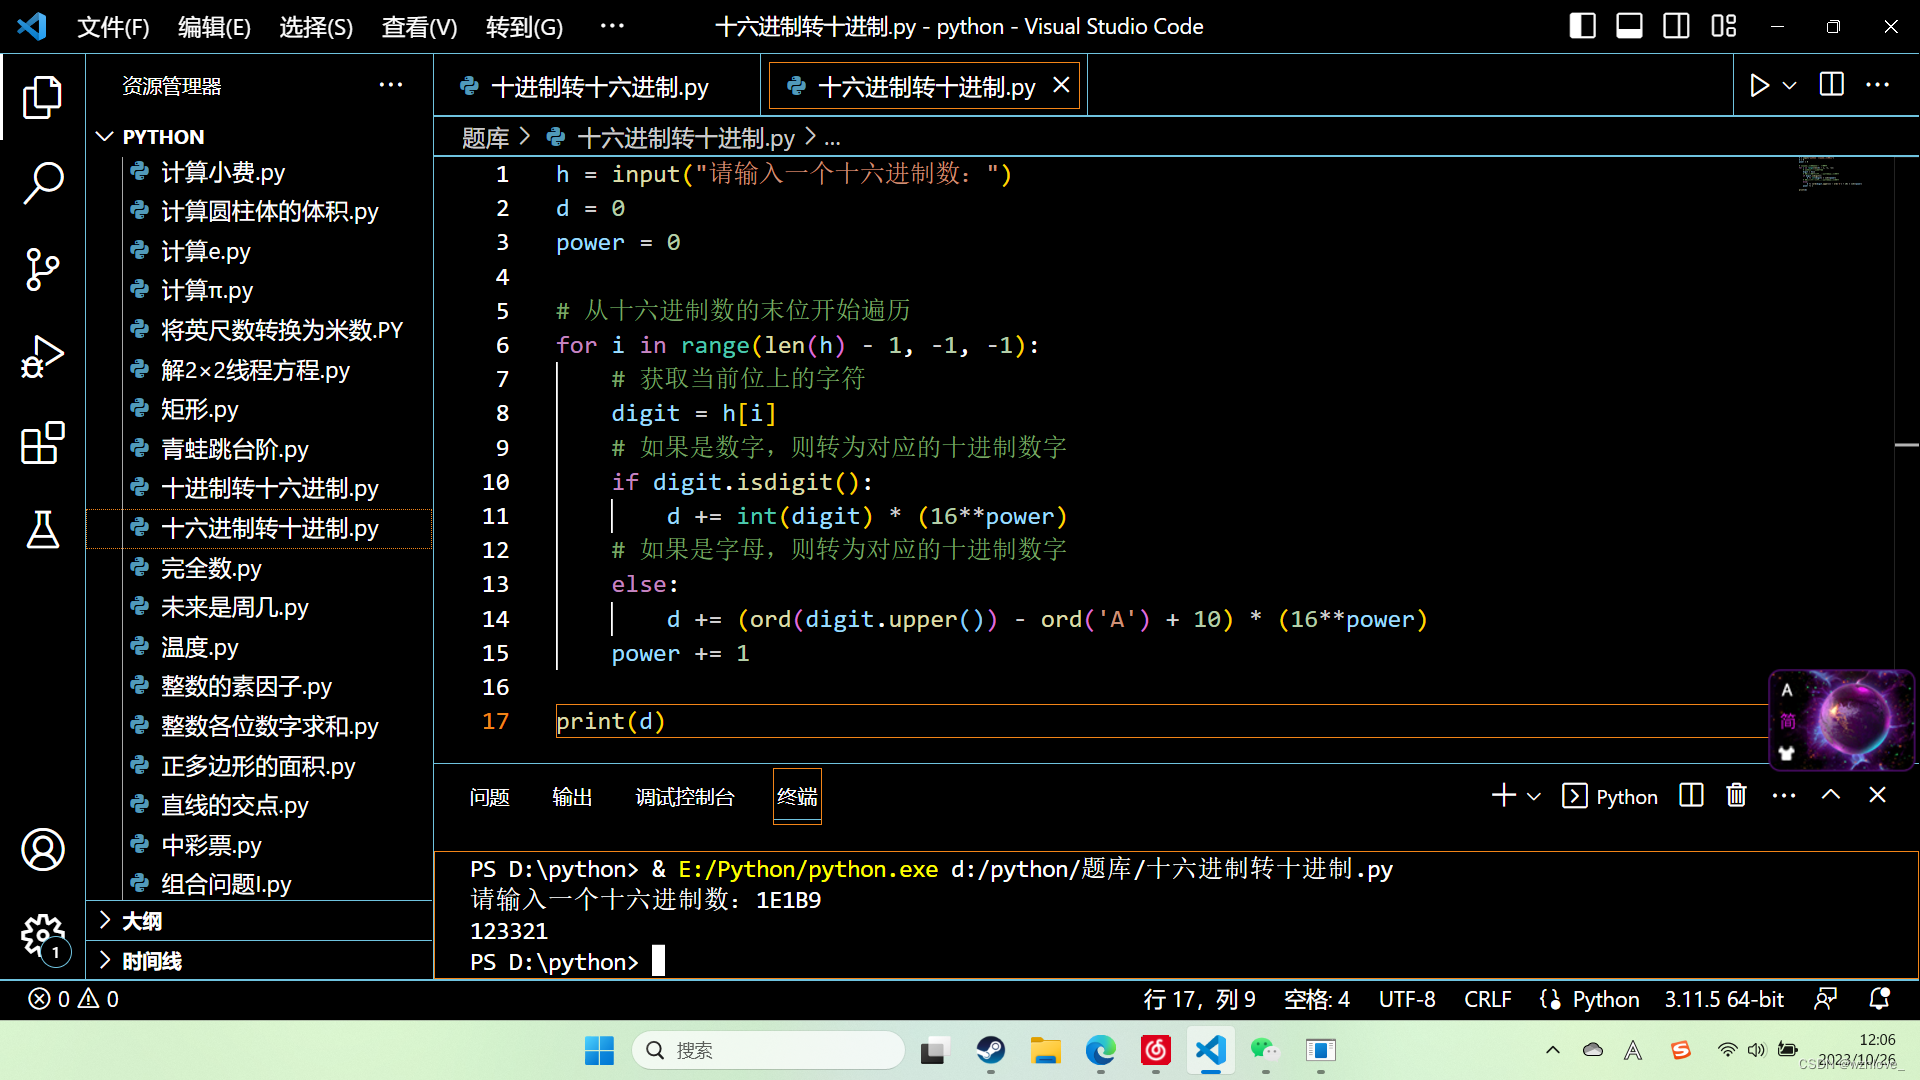Viewport: 1920px width, 1080px height.
Task: Change indentation via 空格: 4
Action: point(1316,999)
